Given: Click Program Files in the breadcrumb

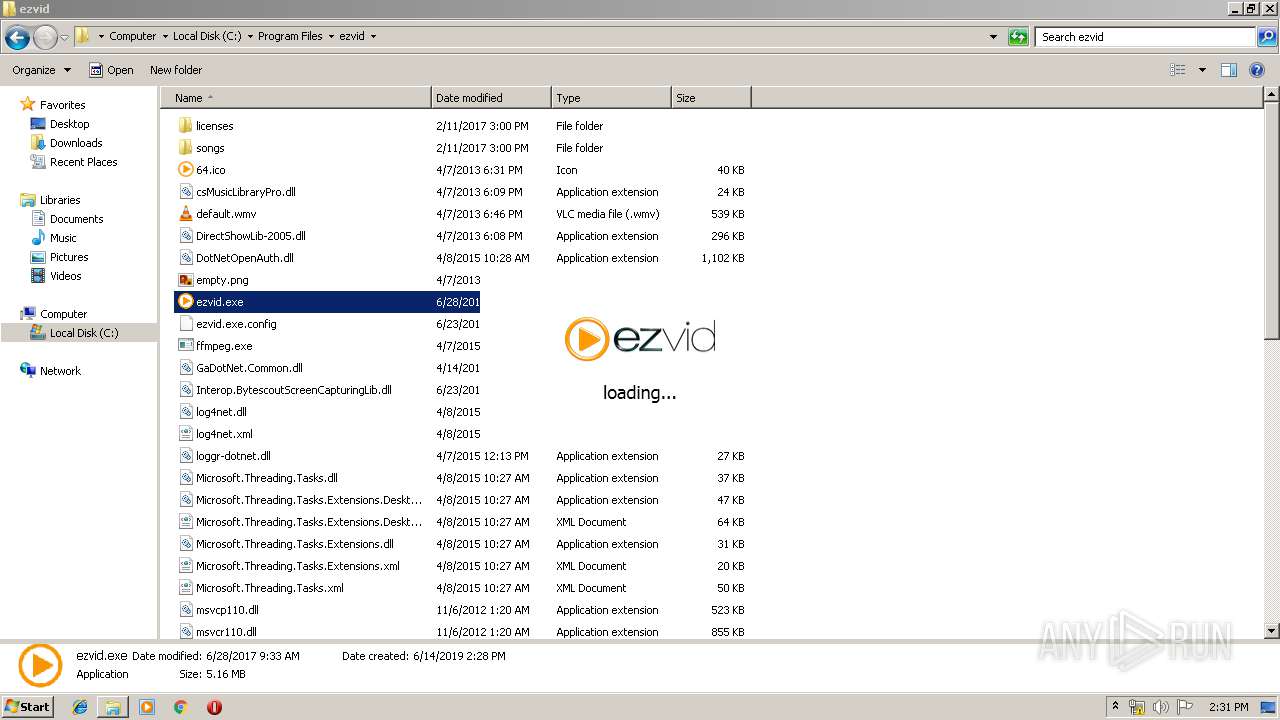Looking at the screenshot, I should 290,37.
